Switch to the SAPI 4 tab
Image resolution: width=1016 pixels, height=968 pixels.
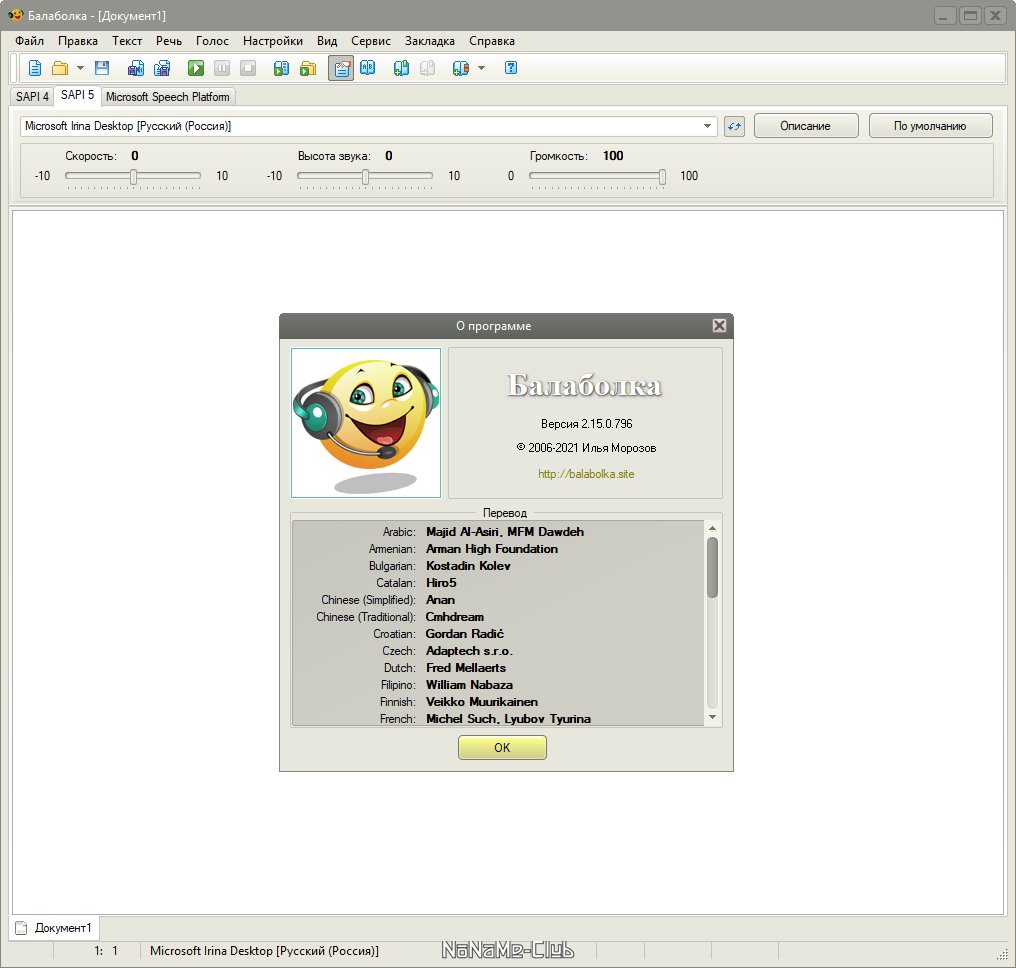coord(32,97)
